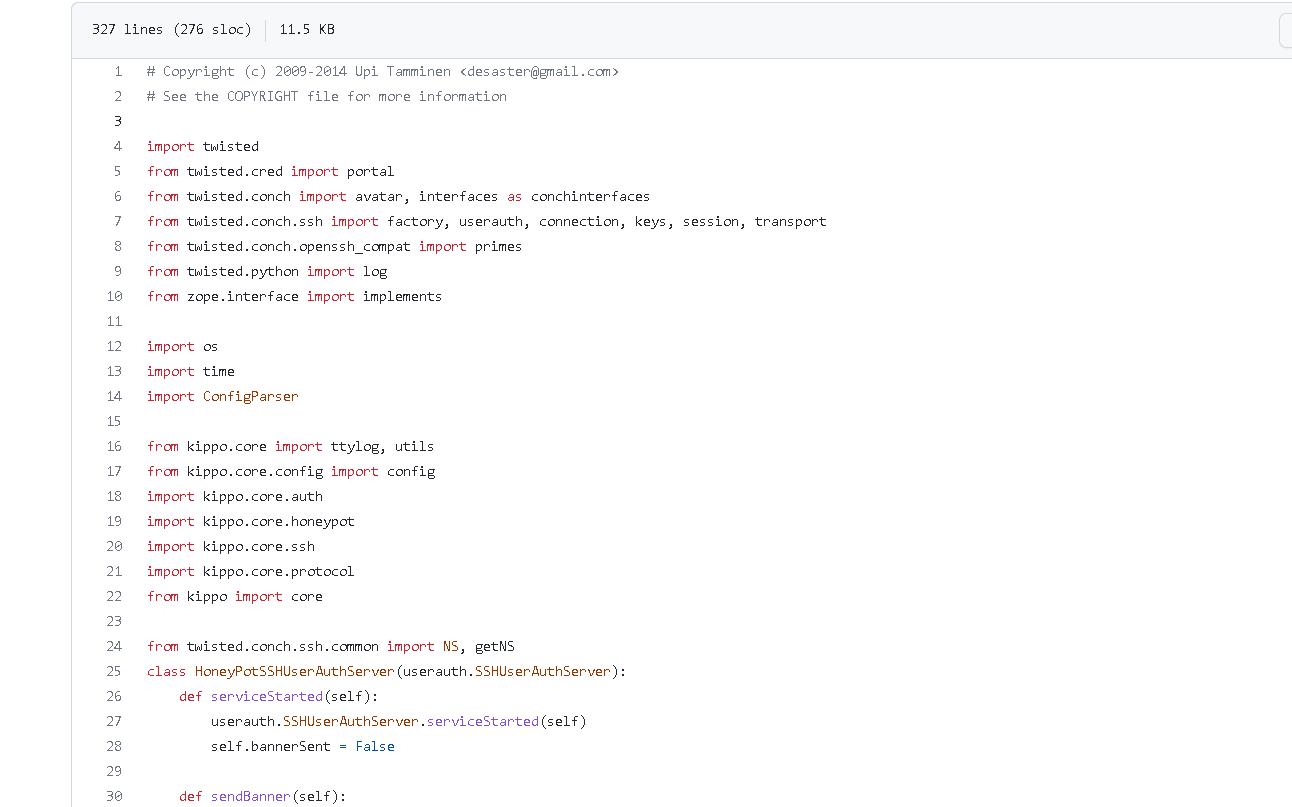
Task: Click the ConfigParser import name
Action: point(250,396)
